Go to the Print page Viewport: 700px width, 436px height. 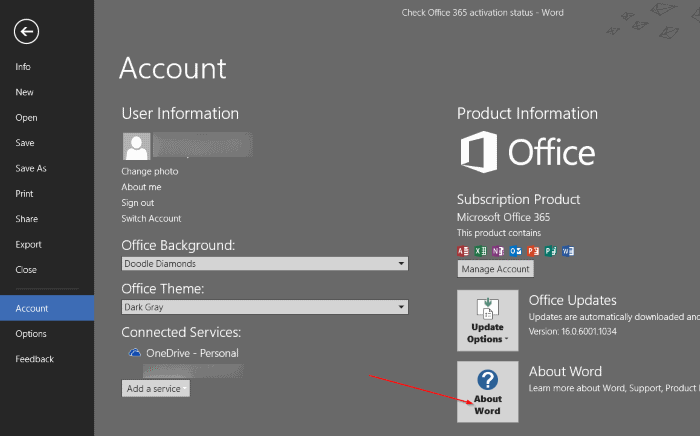24,194
